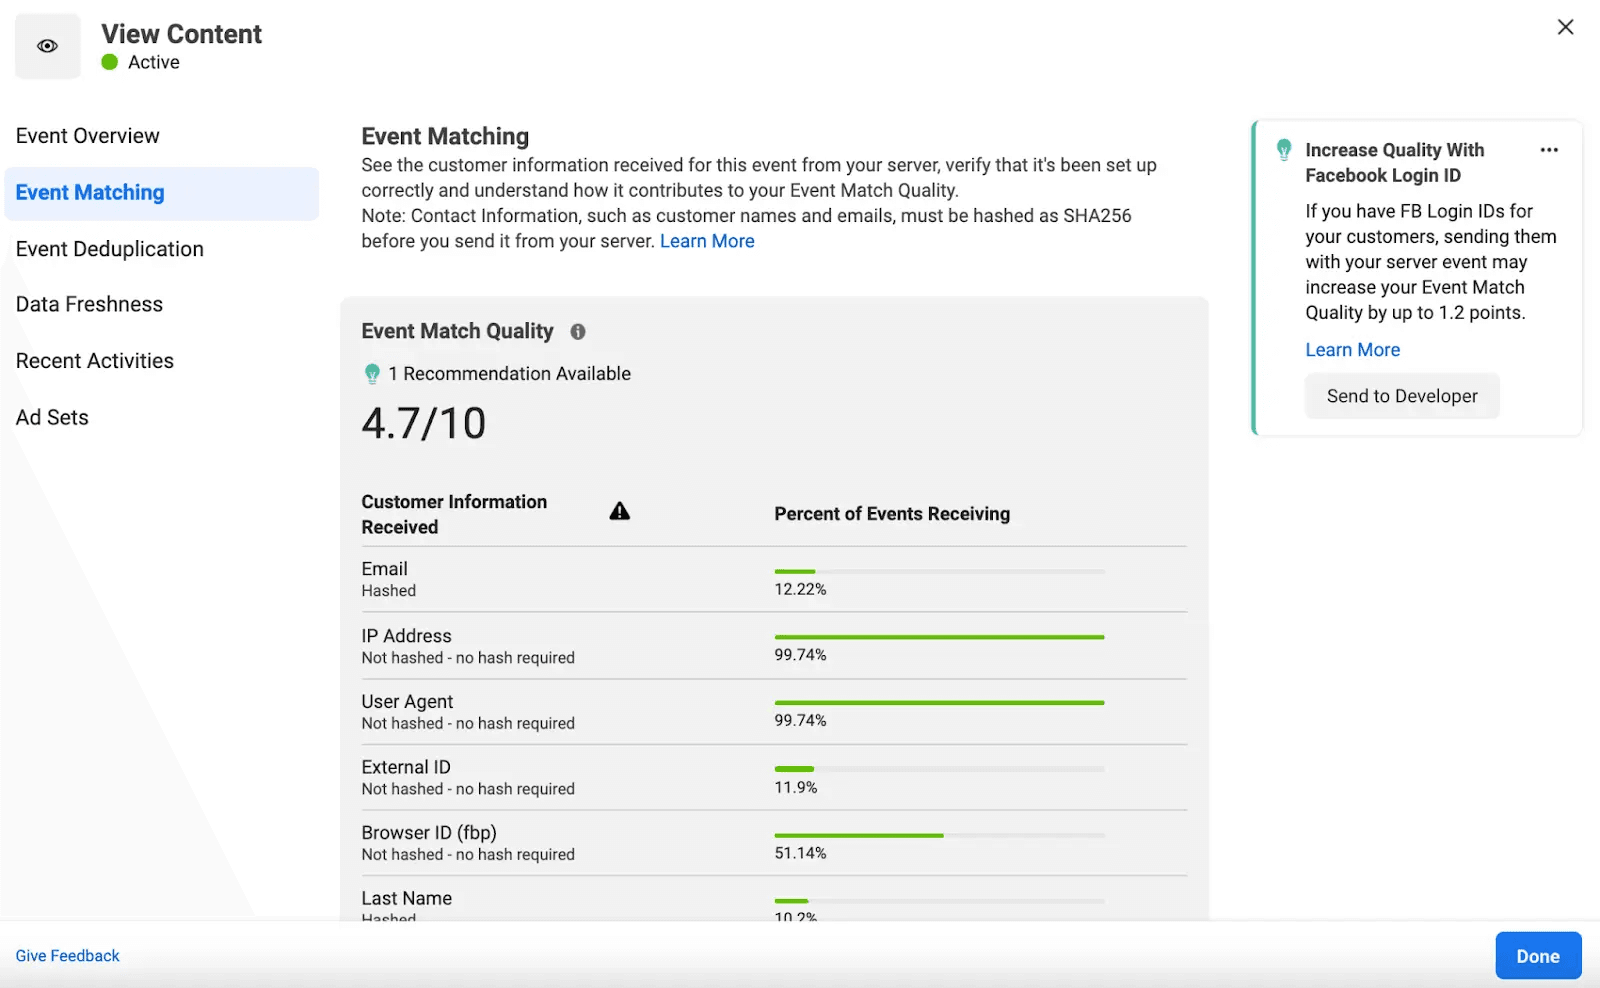Image resolution: width=1600 pixels, height=988 pixels.
Task: Select the Event Matching tab
Action: pyautogui.click(x=90, y=193)
